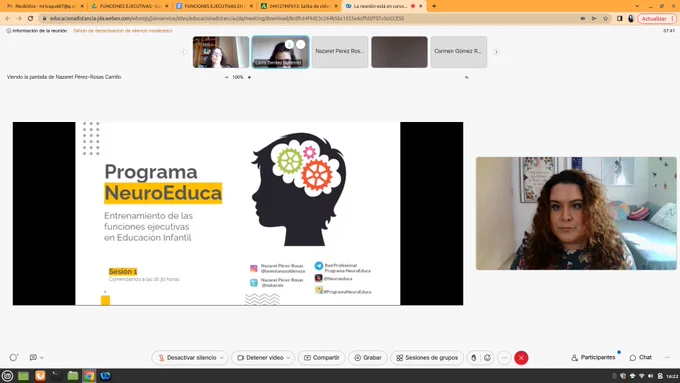Bookmark this page with the star icon
This screenshot has height=383, width=680.
pyautogui.click(x=605, y=19)
